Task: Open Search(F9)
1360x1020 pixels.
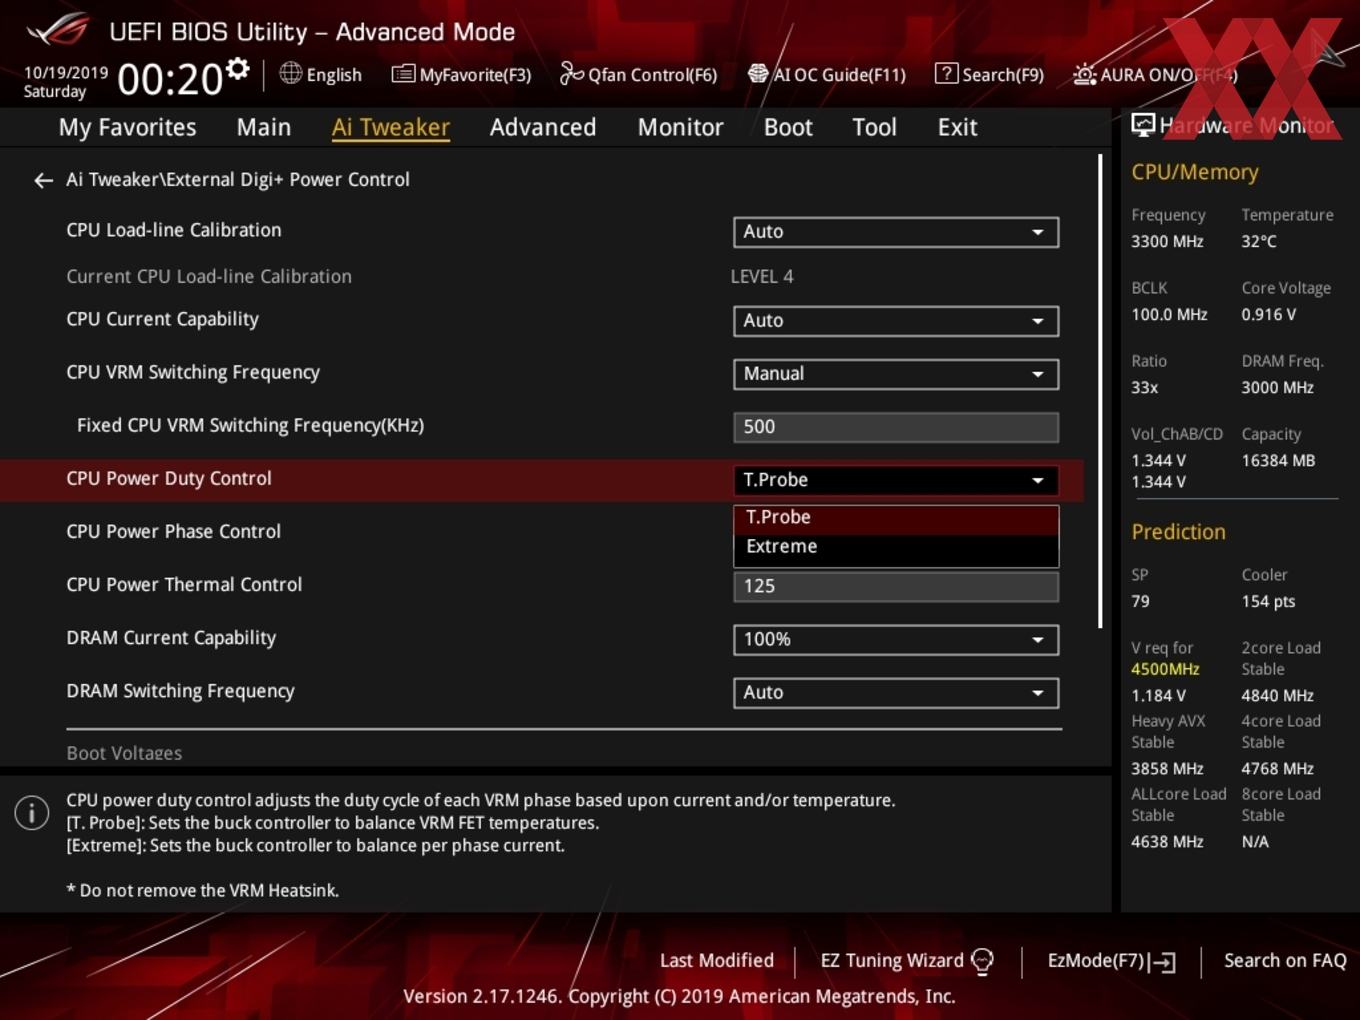Action: tap(989, 74)
